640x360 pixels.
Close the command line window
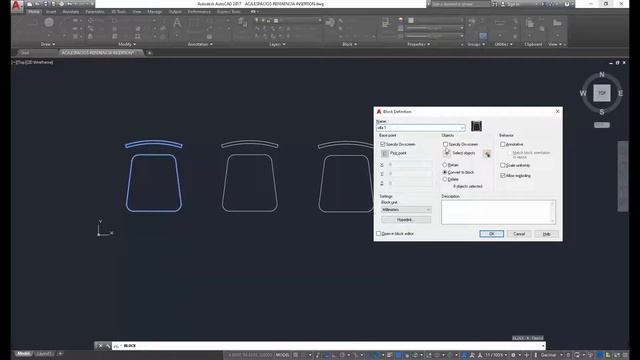tap(100, 346)
